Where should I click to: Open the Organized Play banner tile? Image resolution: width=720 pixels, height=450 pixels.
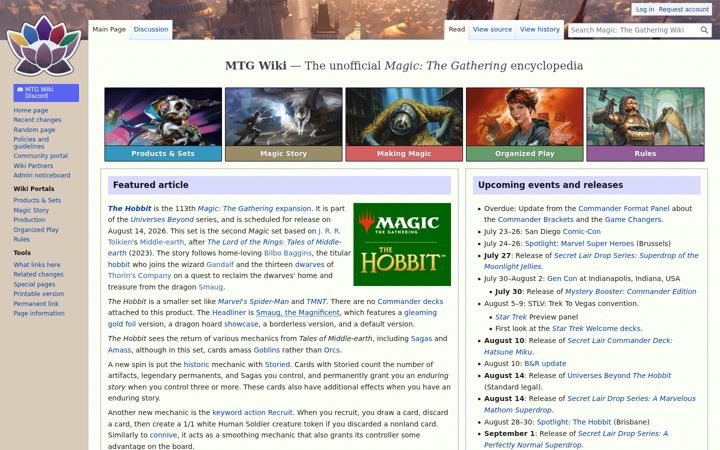click(x=524, y=124)
